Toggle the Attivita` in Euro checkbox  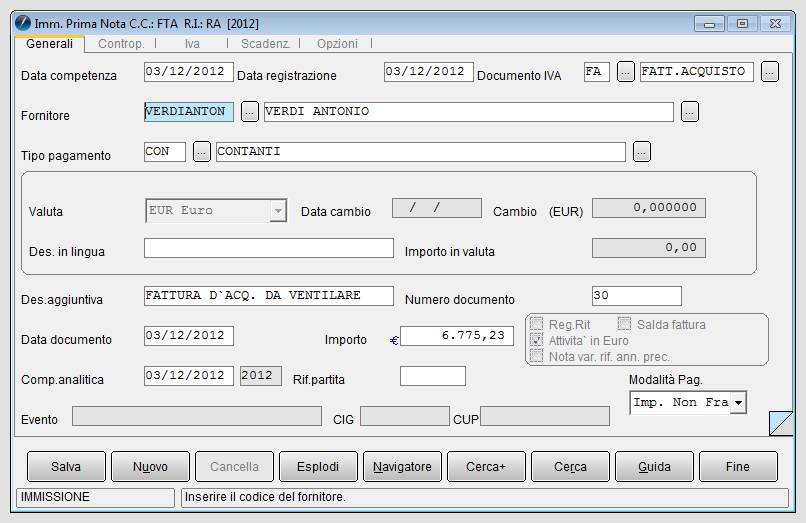click(536, 340)
